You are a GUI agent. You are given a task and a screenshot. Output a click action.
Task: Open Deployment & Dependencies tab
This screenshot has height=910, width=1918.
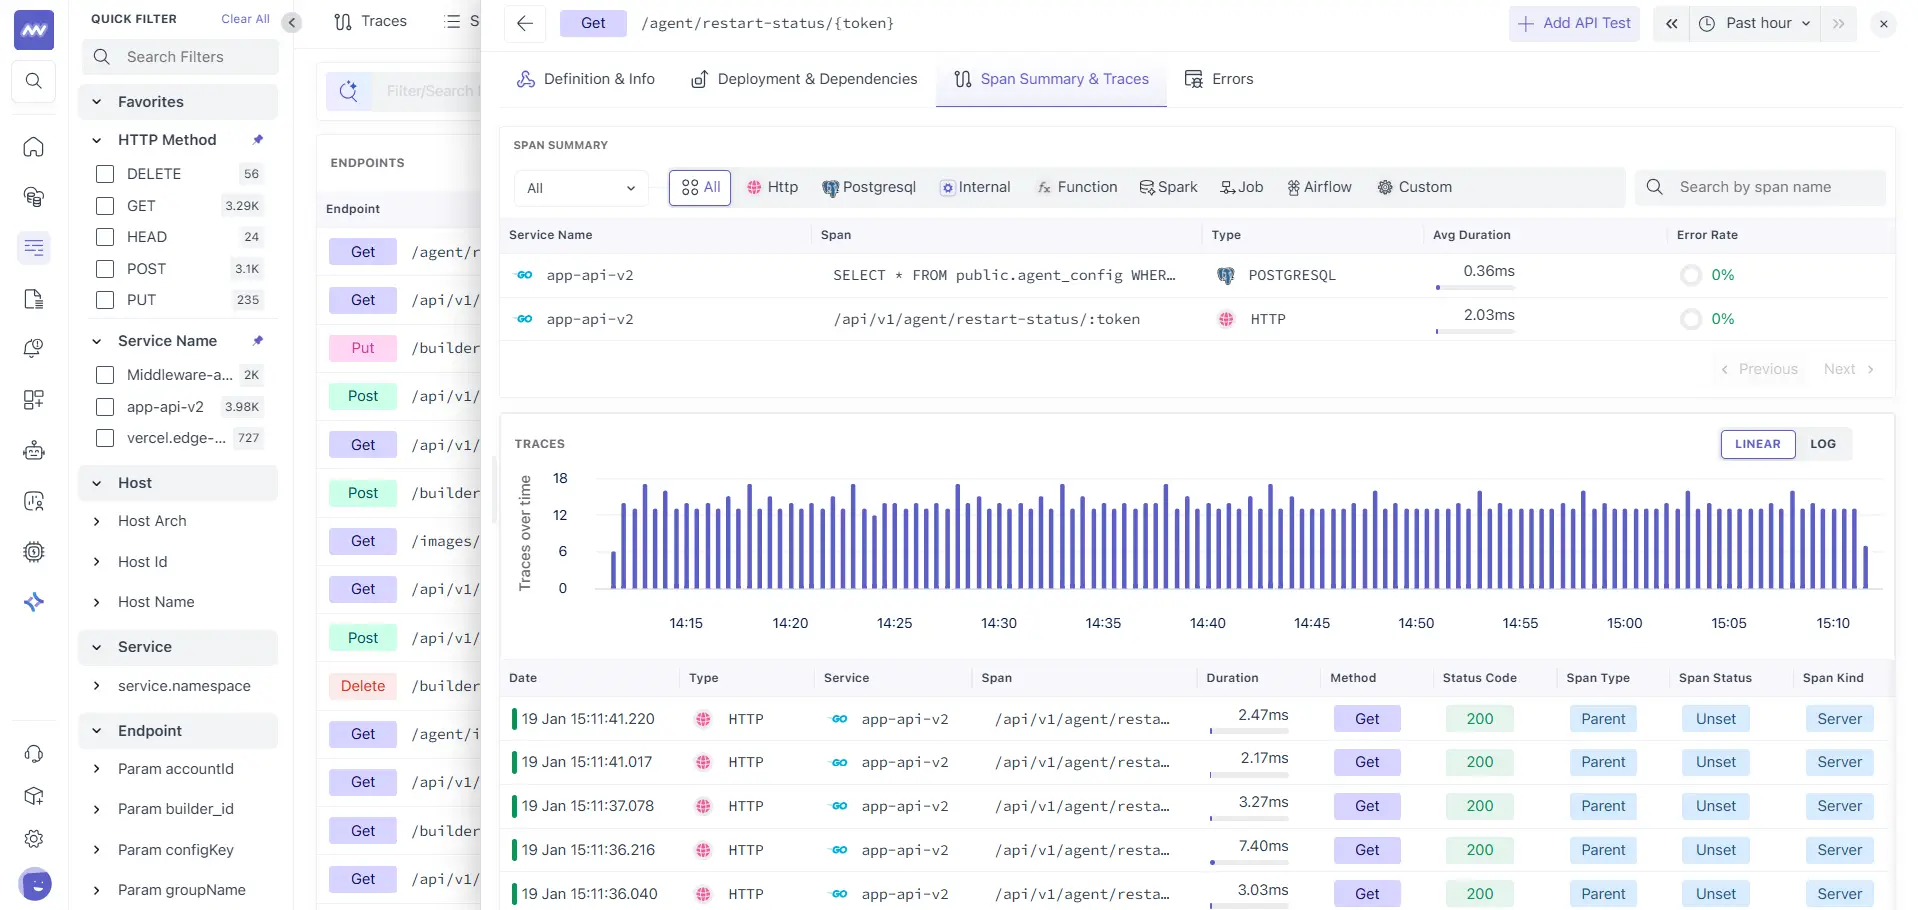tap(804, 79)
